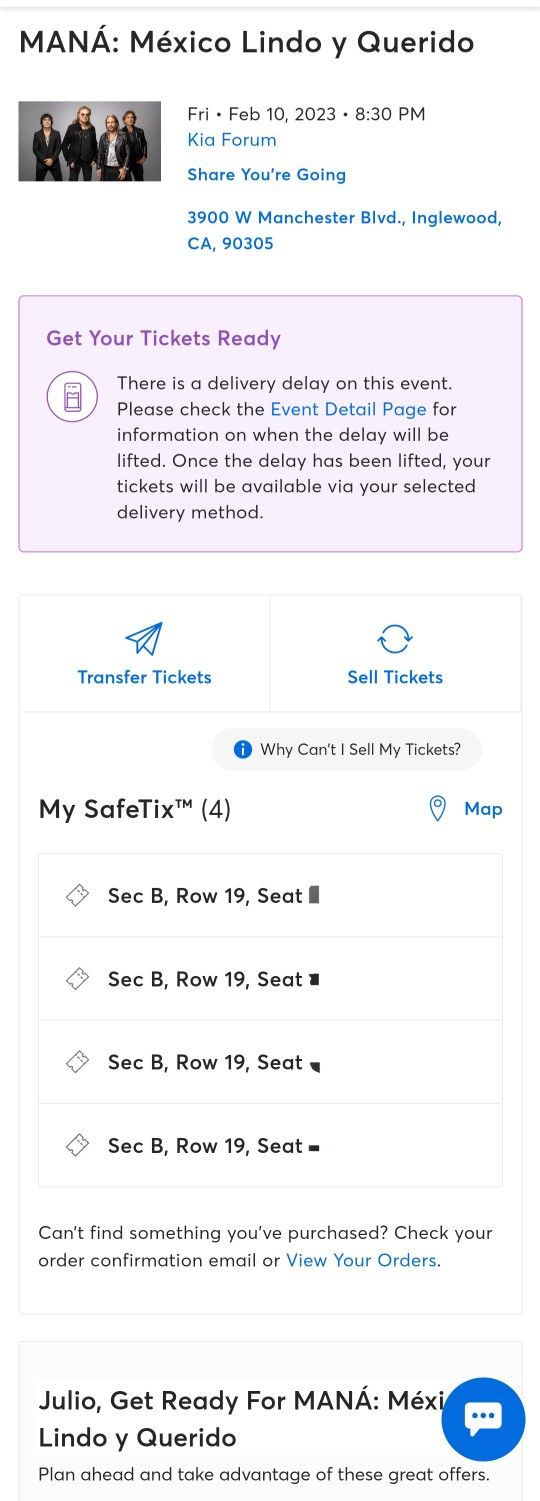The height and width of the screenshot is (1501, 540).
Task: Select the Sell Tickets label
Action: (395, 677)
